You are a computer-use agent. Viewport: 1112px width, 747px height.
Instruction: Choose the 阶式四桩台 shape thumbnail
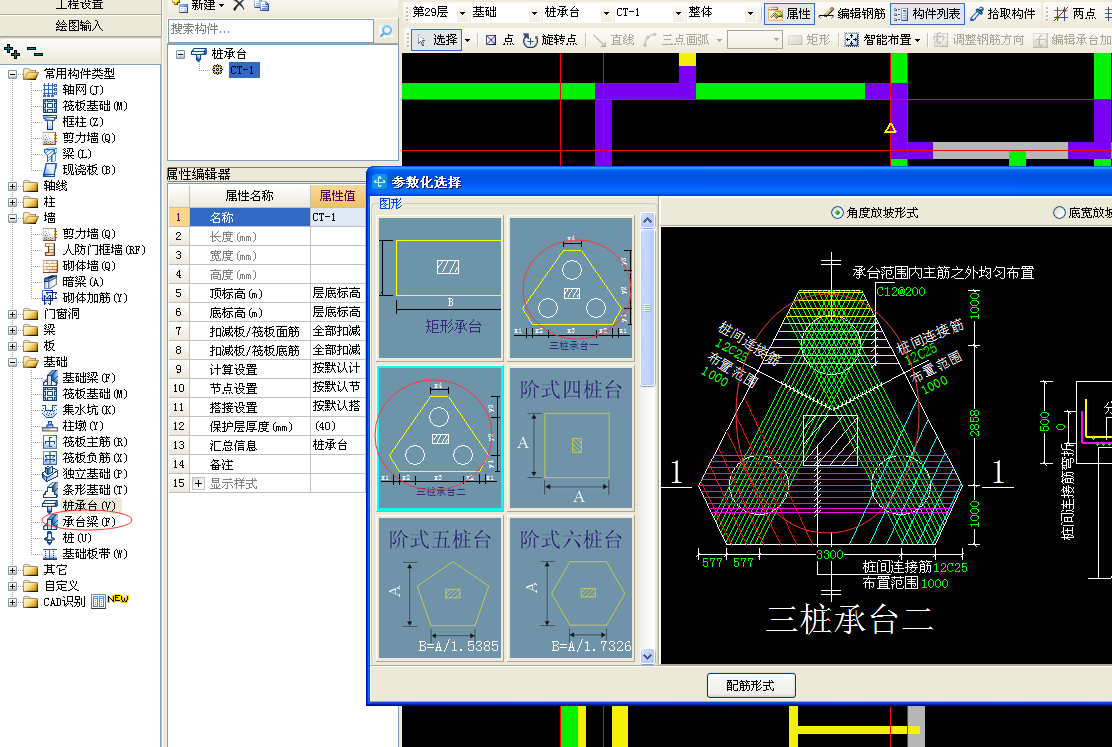coord(571,438)
